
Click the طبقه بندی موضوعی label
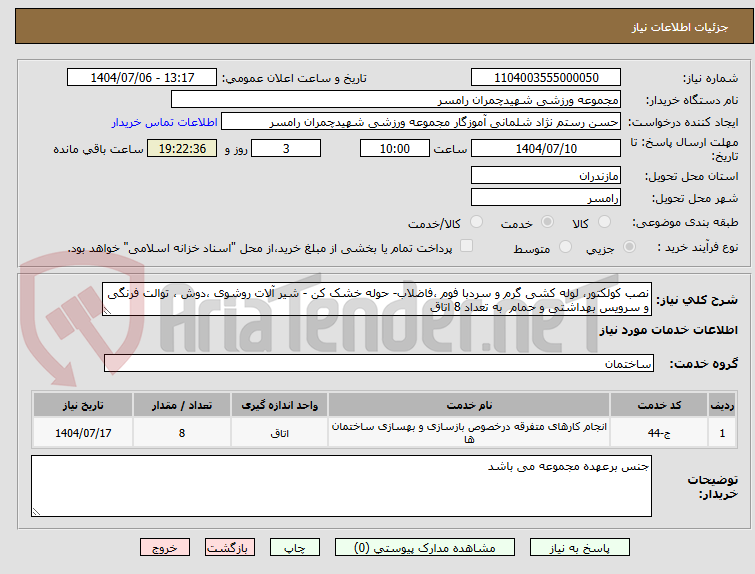(685, 222)
